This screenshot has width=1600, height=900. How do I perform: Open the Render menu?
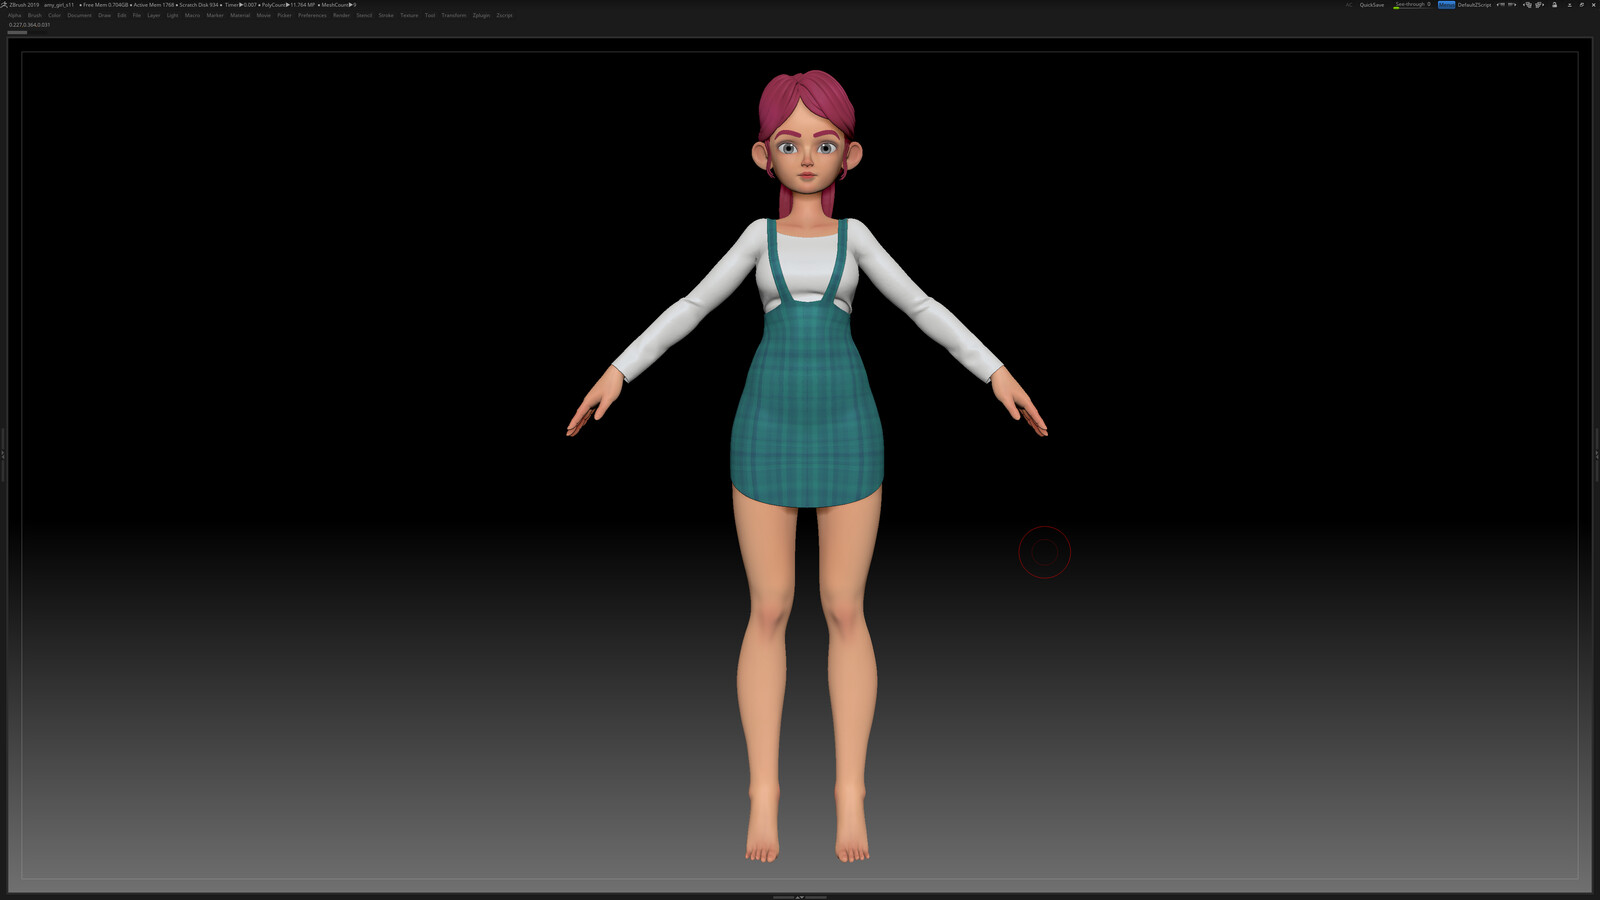(x=341, y=15)
